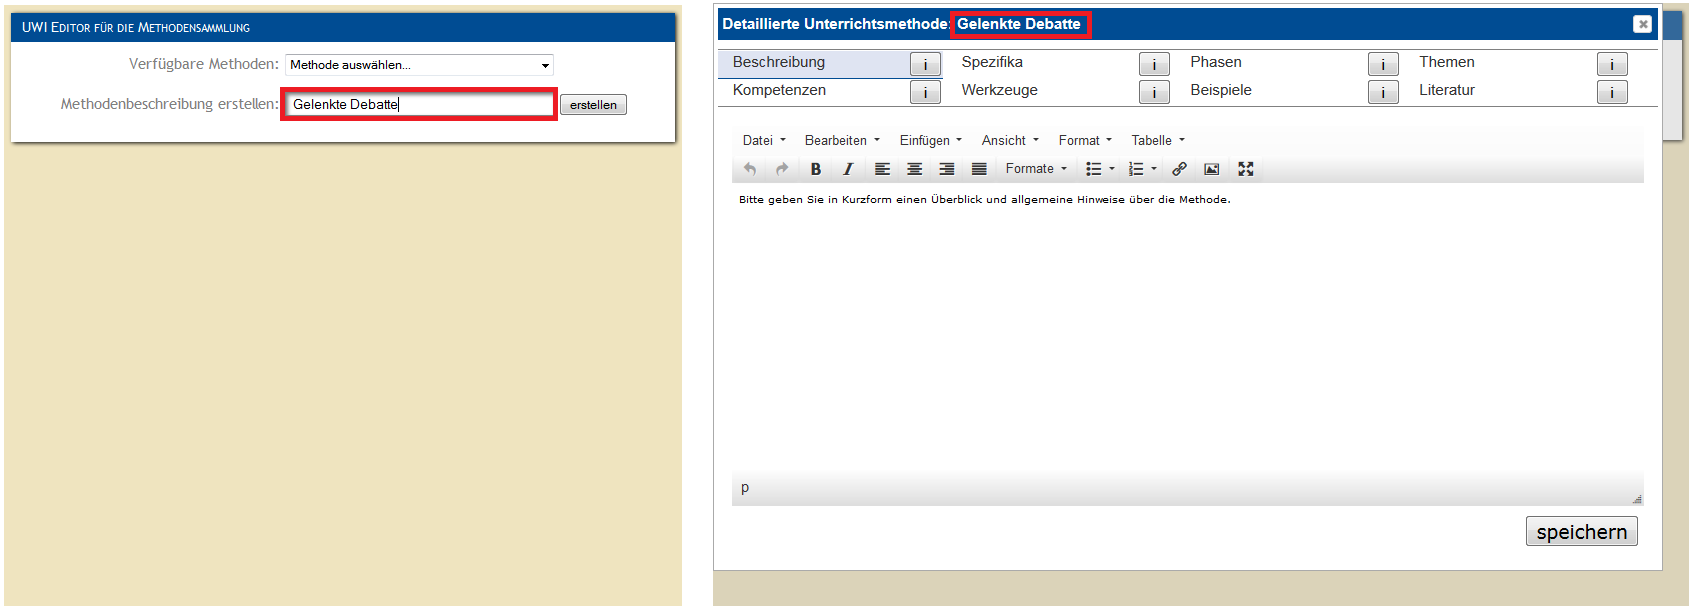Viewport: 1692px width, 606px height.
Task: Open the Einfügen menu
Action: tap(930, 141)
